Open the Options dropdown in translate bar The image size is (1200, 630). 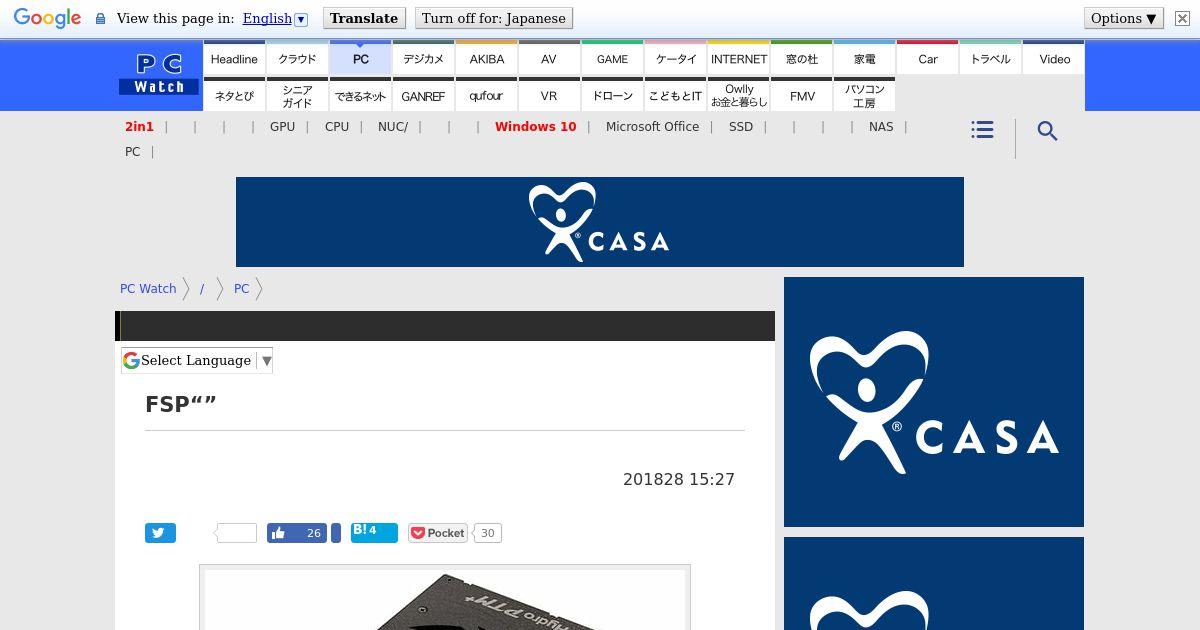[x=1124, y=18]
